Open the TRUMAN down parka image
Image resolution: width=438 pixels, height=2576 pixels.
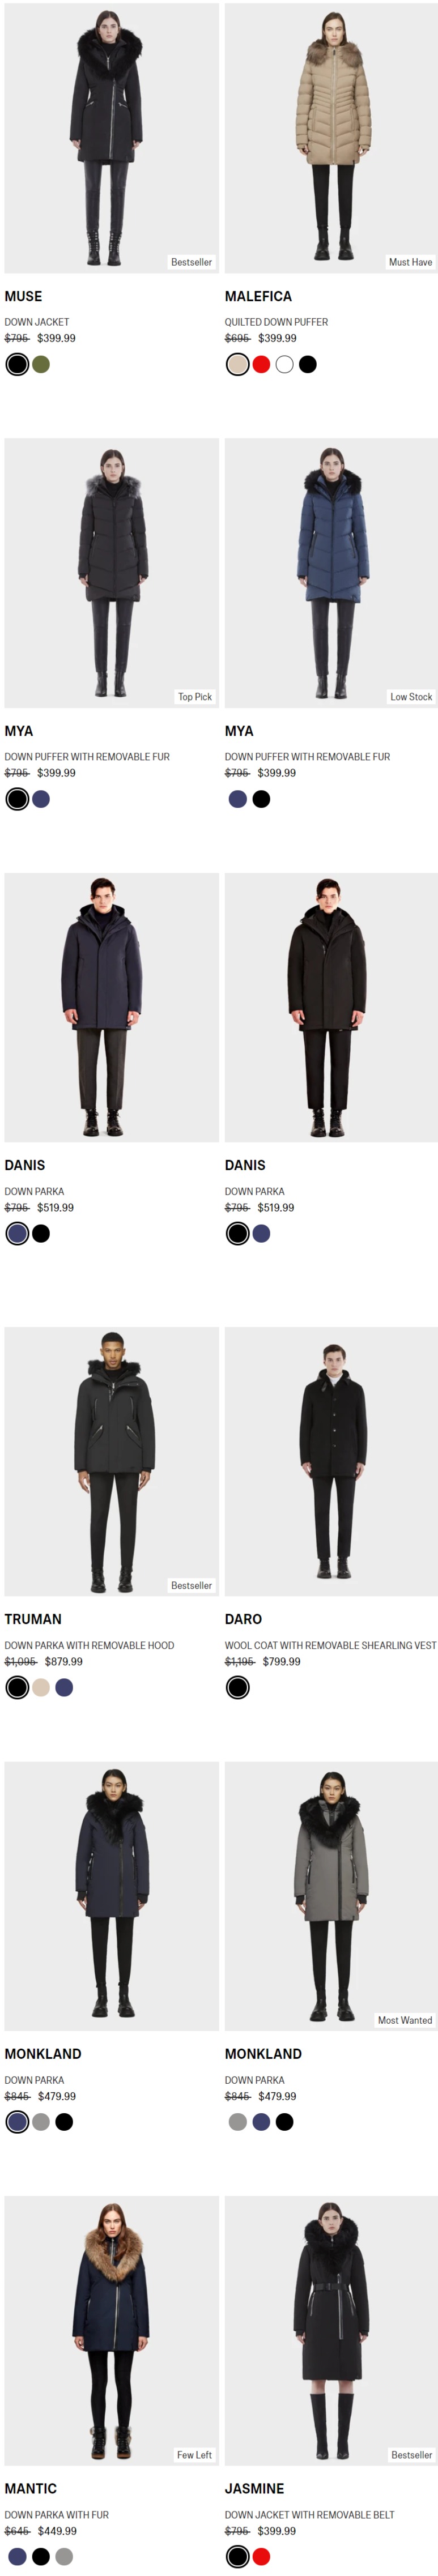pyautogui.click(x=111, y=1461)
